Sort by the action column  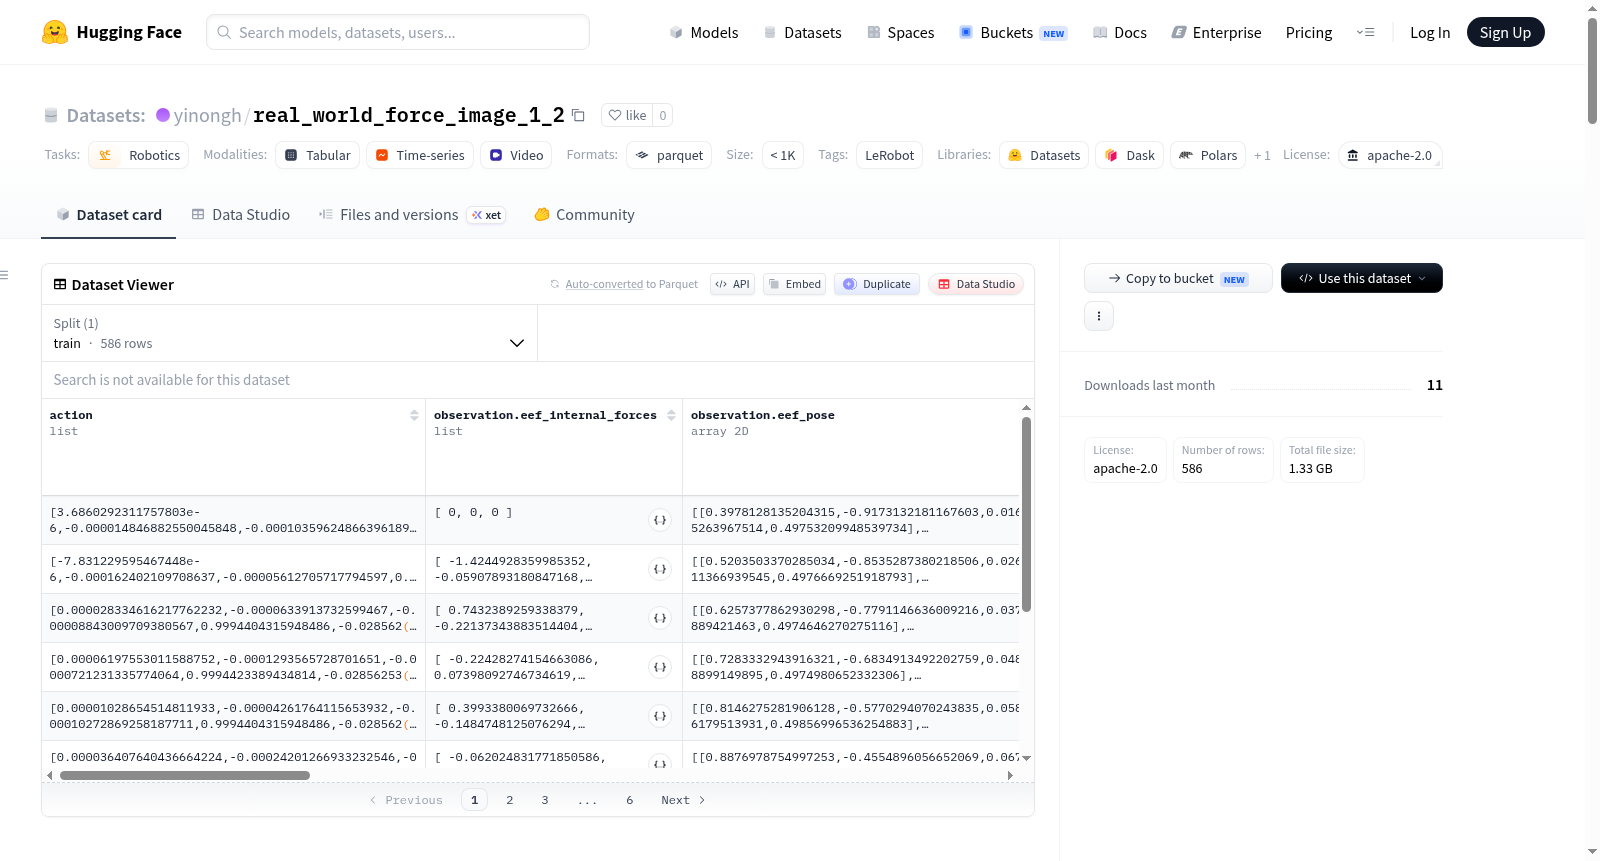414,415
